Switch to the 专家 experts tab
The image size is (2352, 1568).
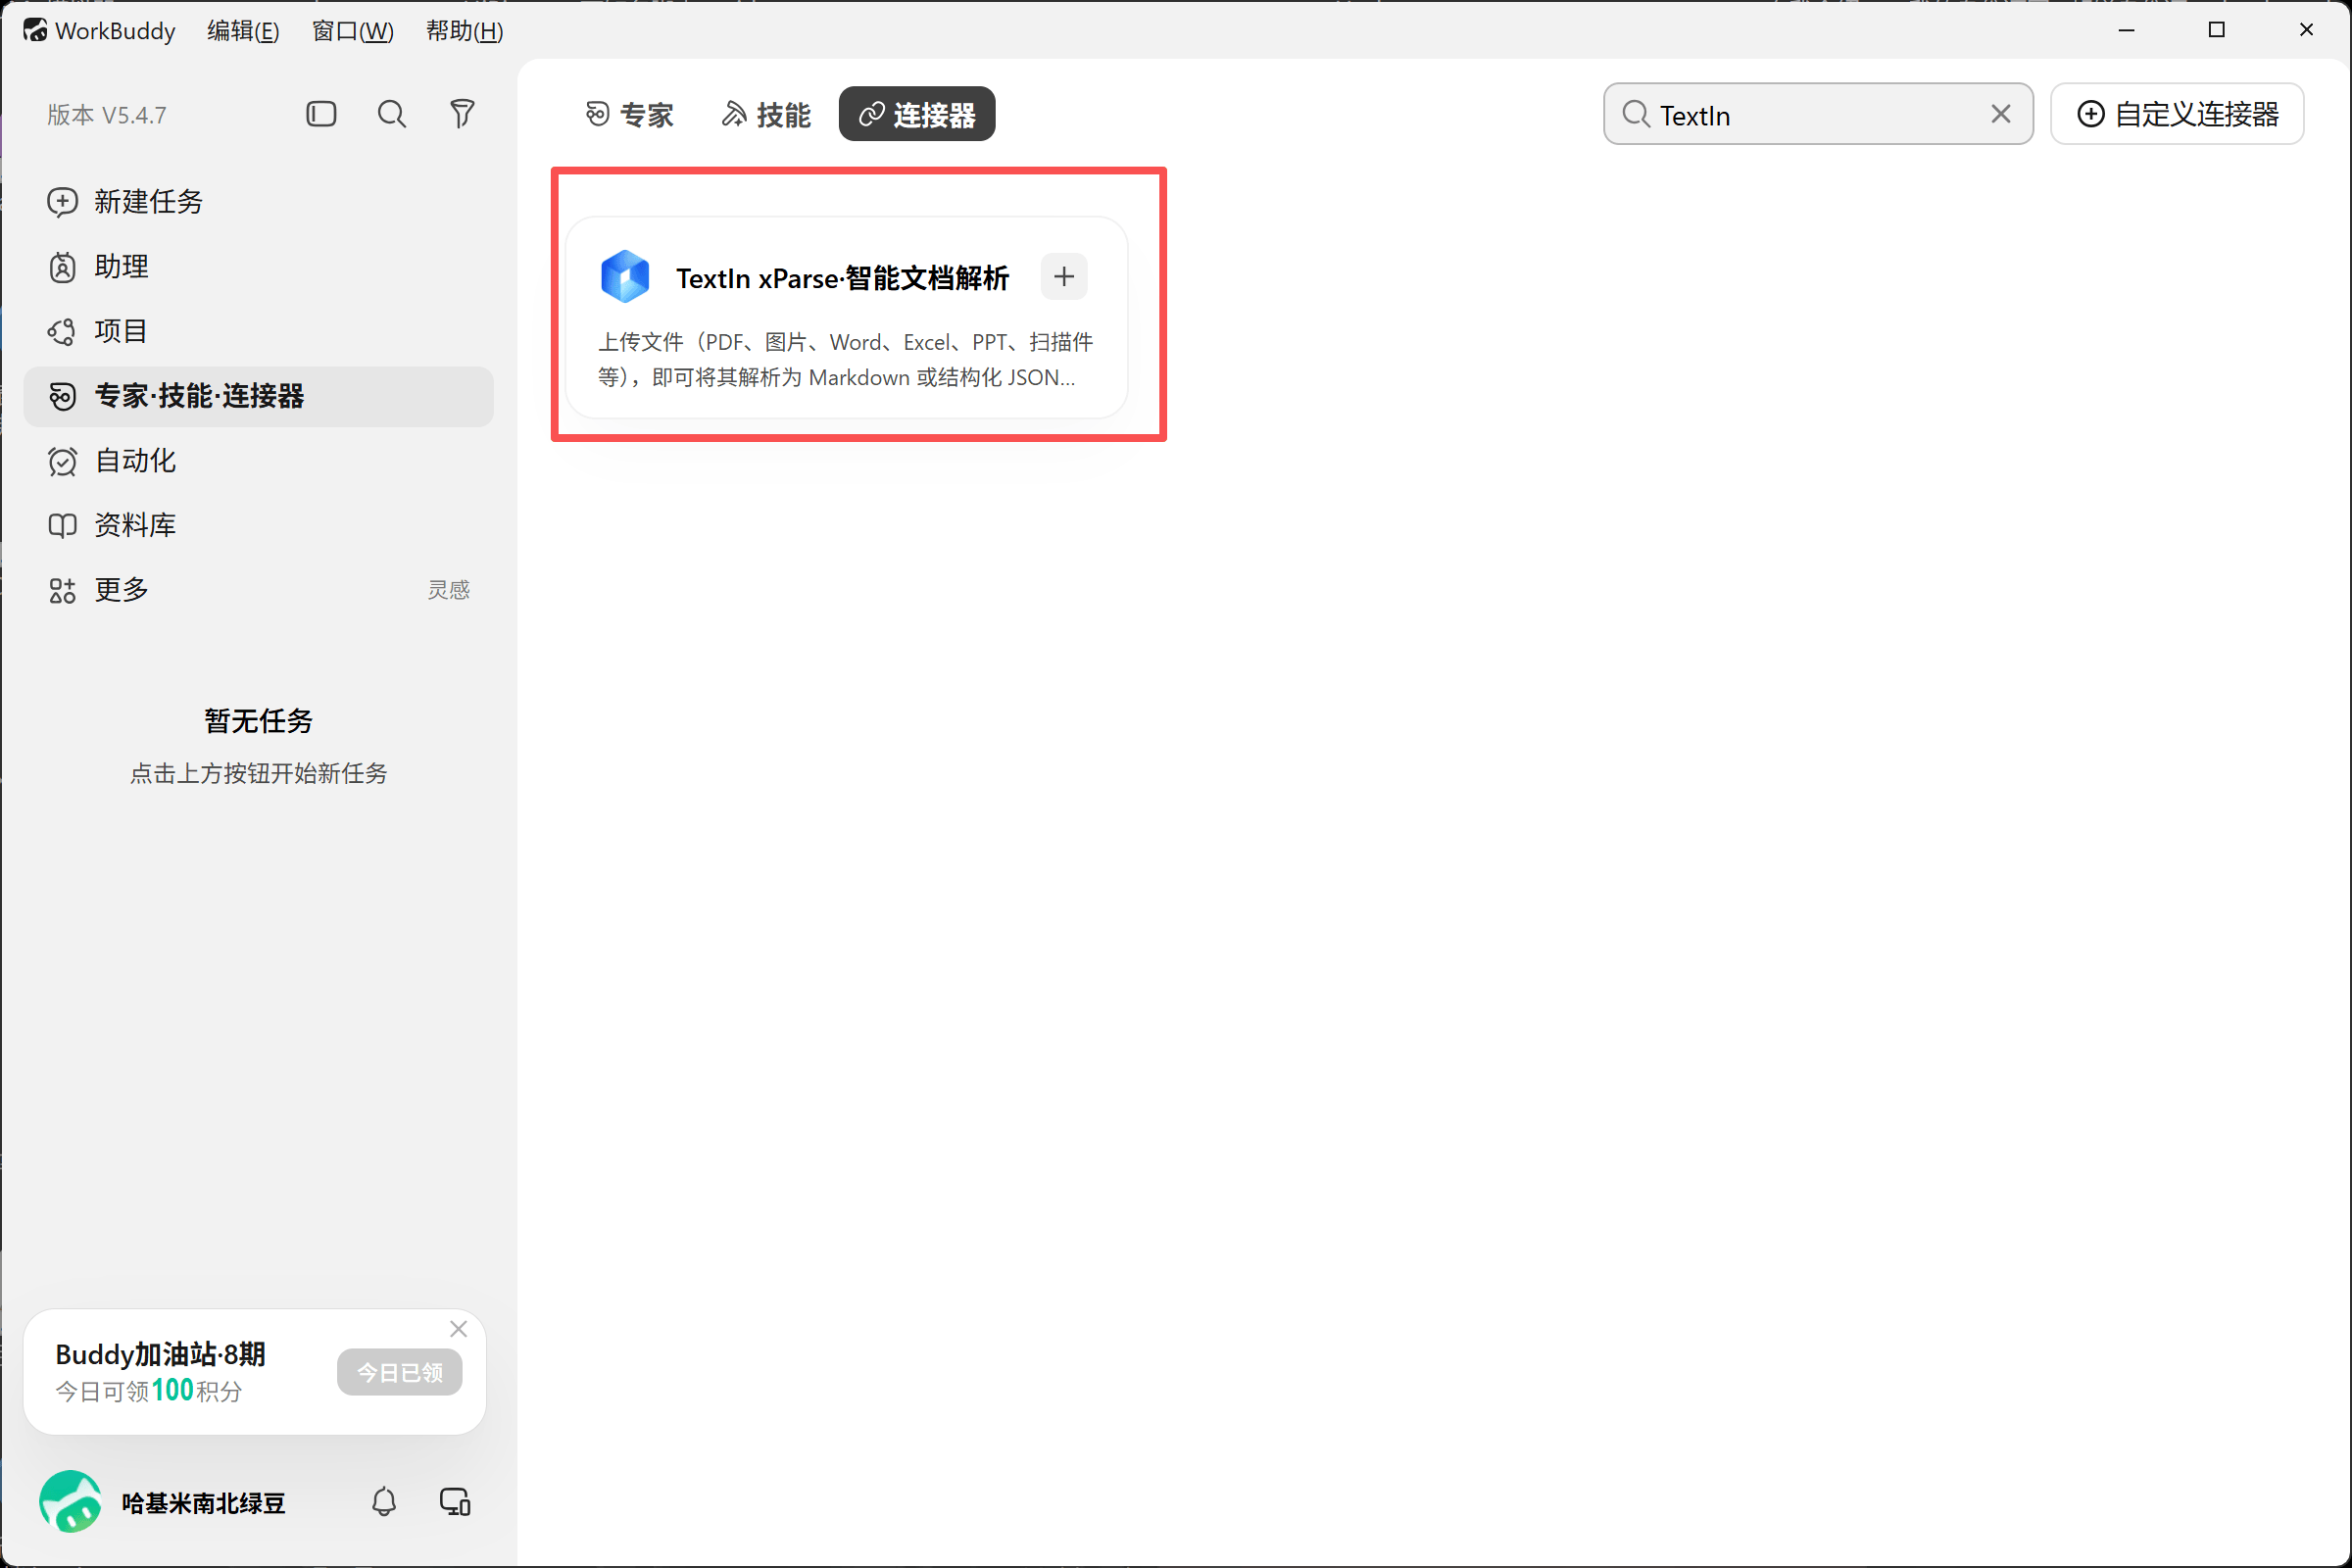pyautogui.click(x=630, y=114)
